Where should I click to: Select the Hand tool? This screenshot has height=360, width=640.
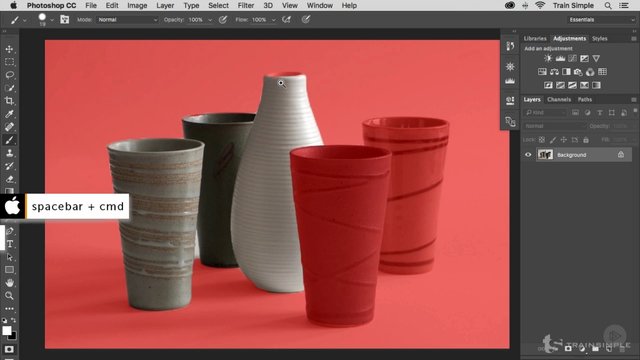point(9,283)
